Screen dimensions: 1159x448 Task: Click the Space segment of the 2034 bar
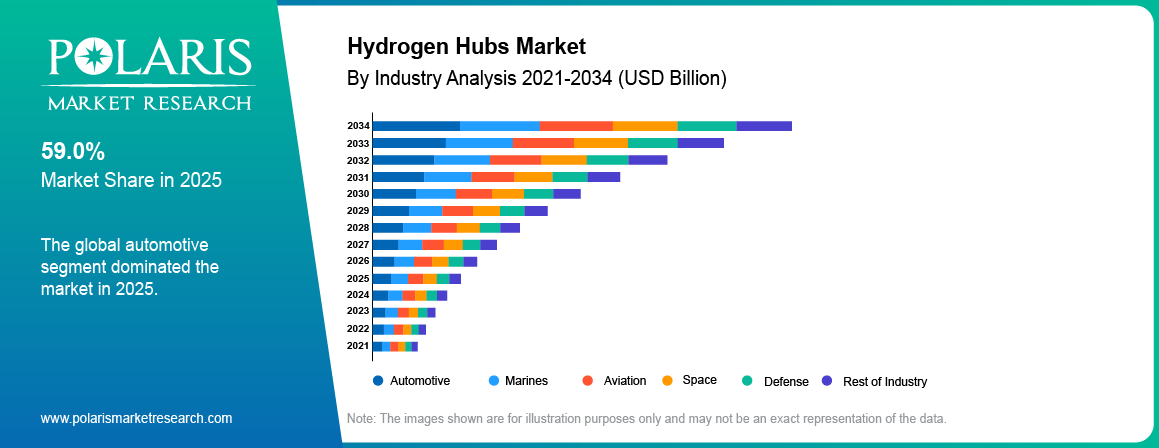(645, 126)
